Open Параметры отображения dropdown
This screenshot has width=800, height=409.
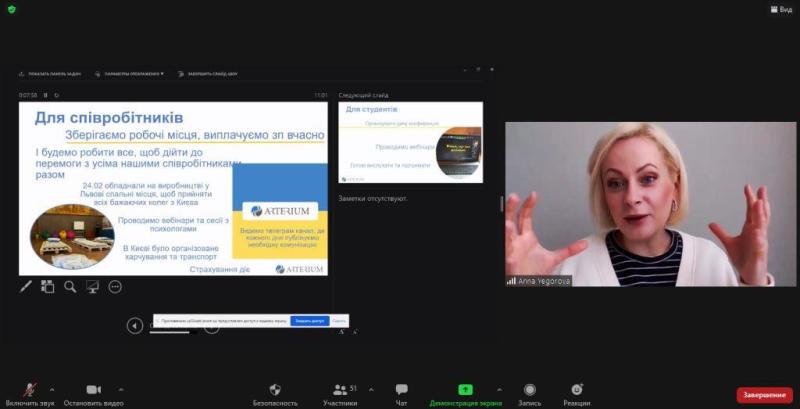coord(129,74)
